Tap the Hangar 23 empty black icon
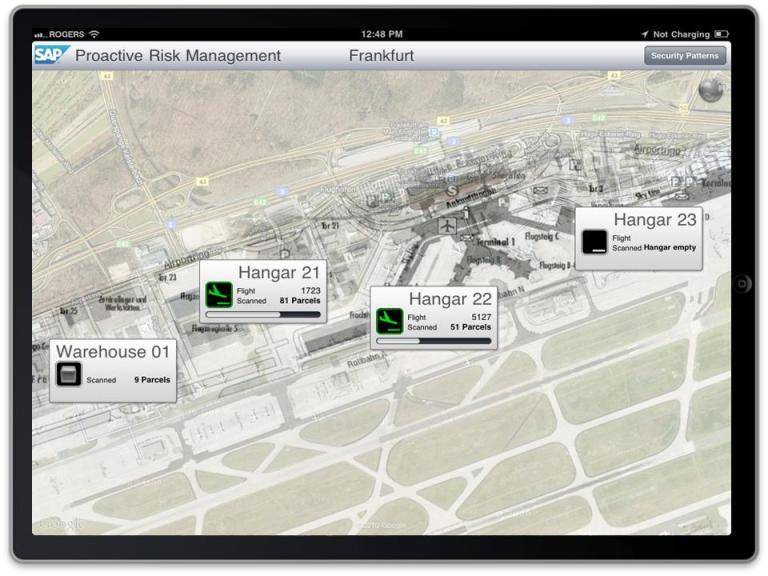 pos(594,242)
